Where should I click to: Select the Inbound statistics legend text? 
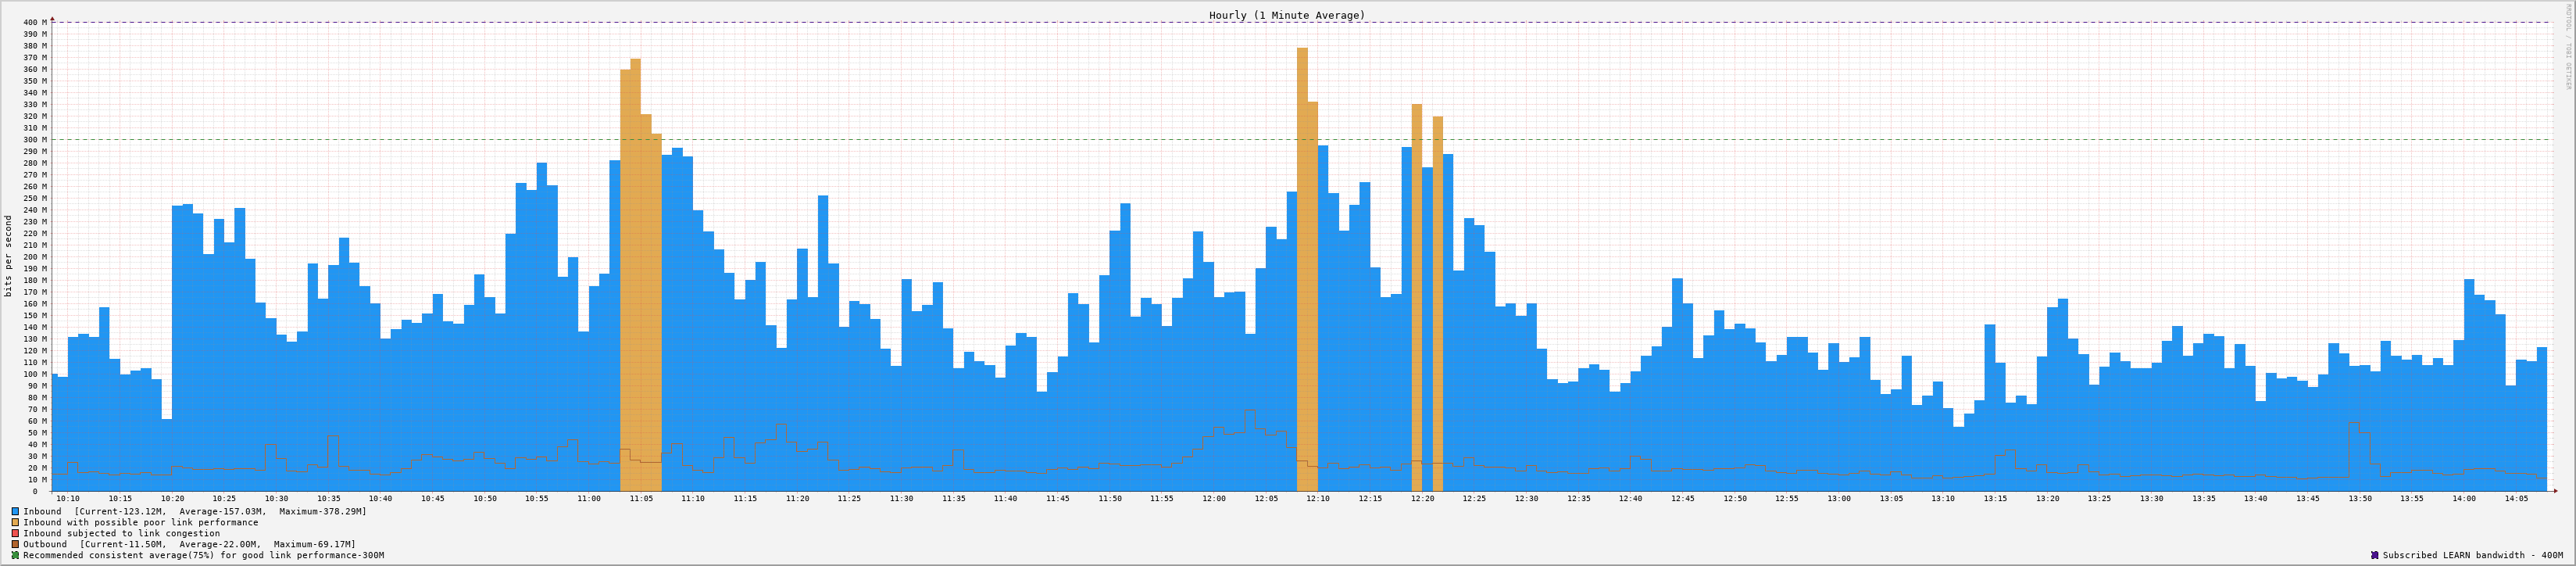195,511
